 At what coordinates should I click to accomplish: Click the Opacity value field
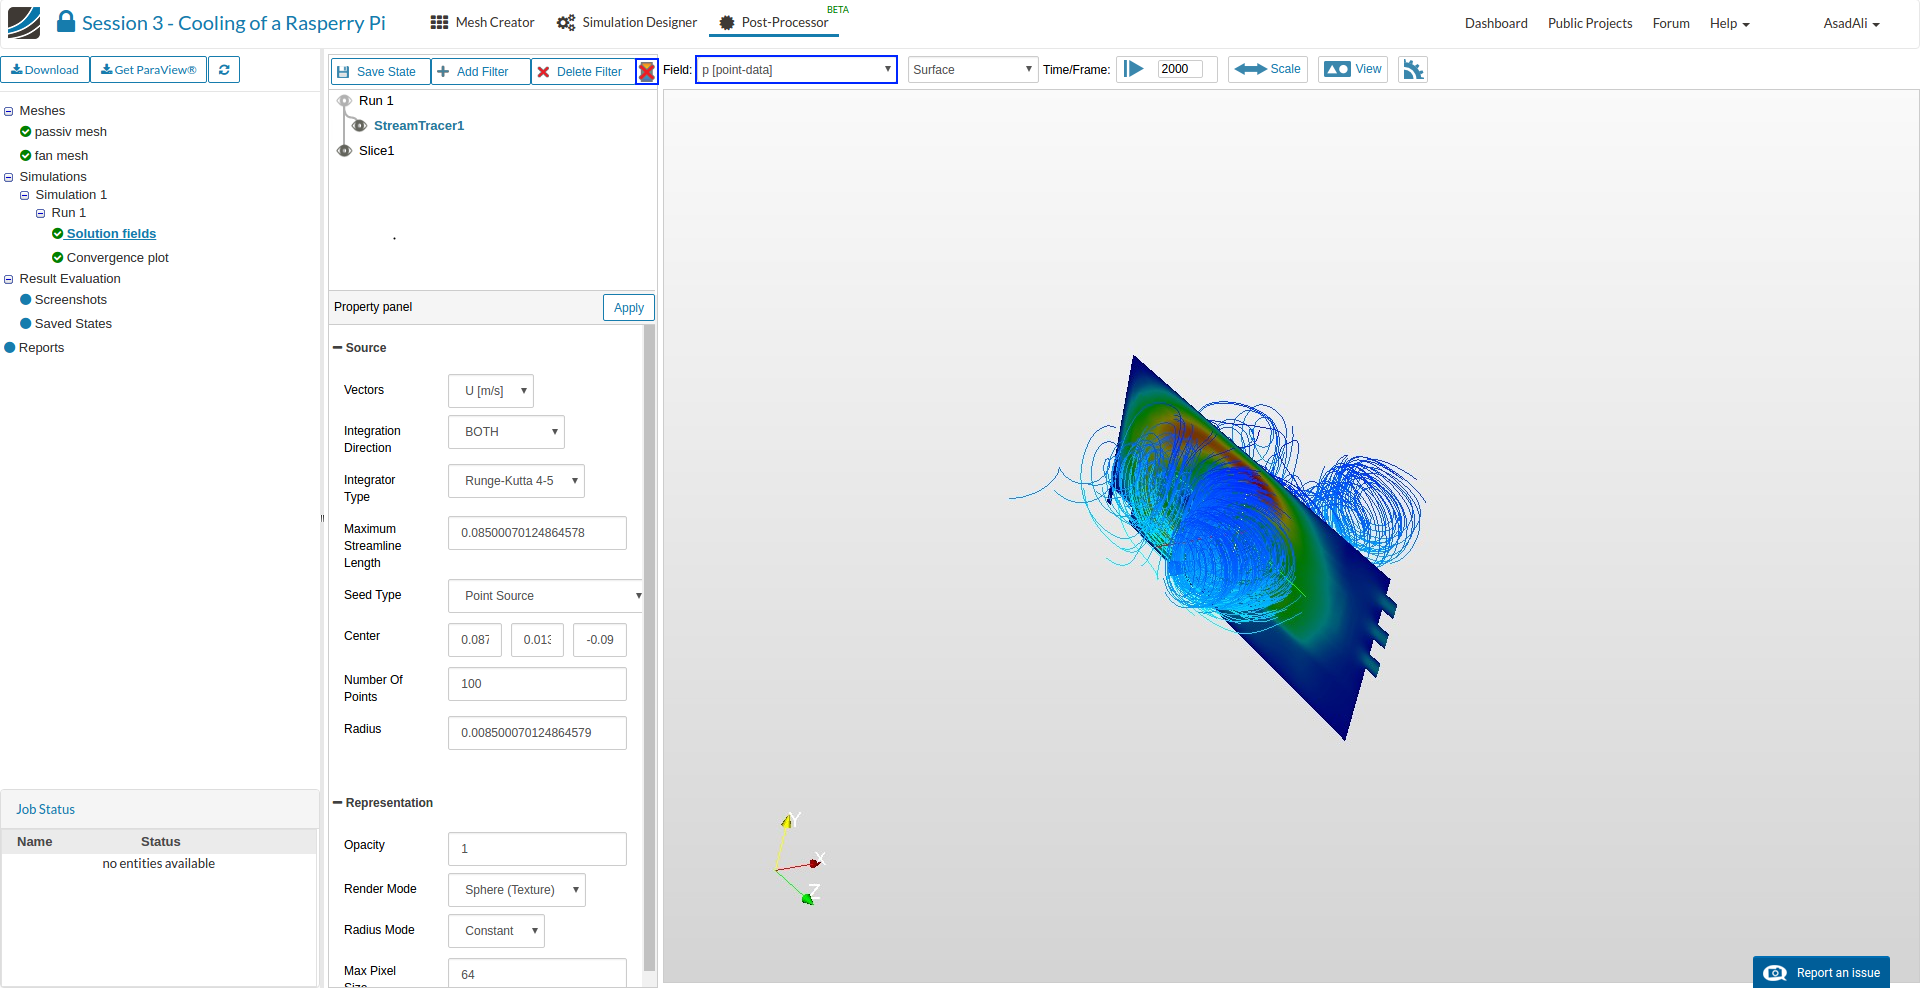[x=537, y=849]
